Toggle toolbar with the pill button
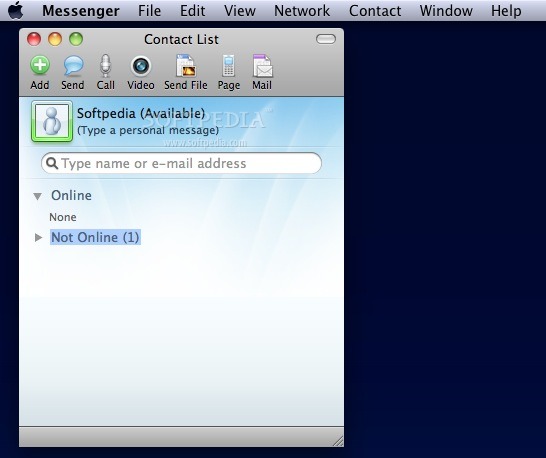546x458 pixels. pos(326,39)
